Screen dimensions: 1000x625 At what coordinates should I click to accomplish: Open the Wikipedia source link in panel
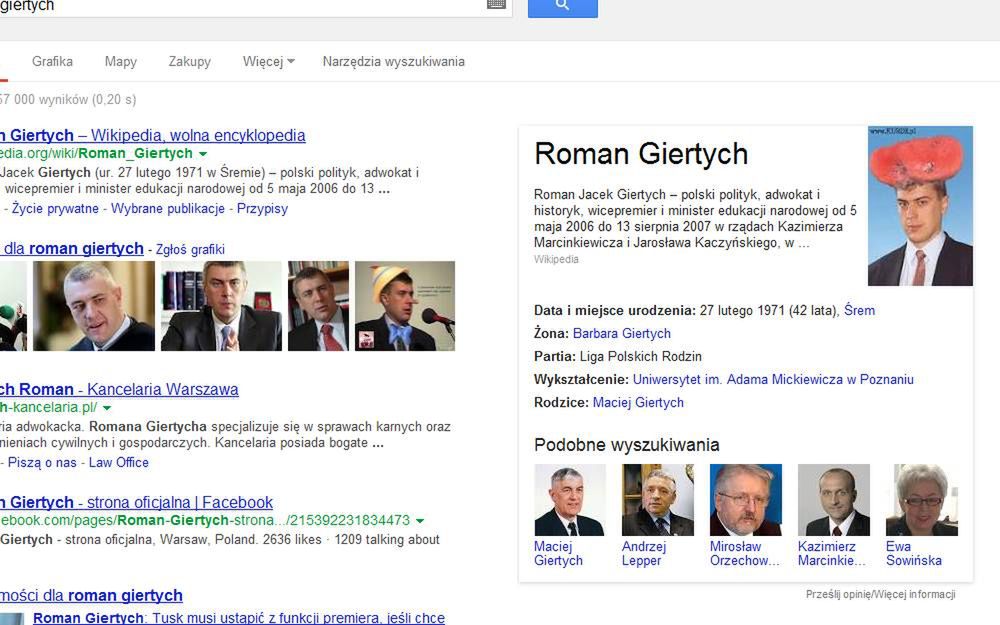point(556,260)
